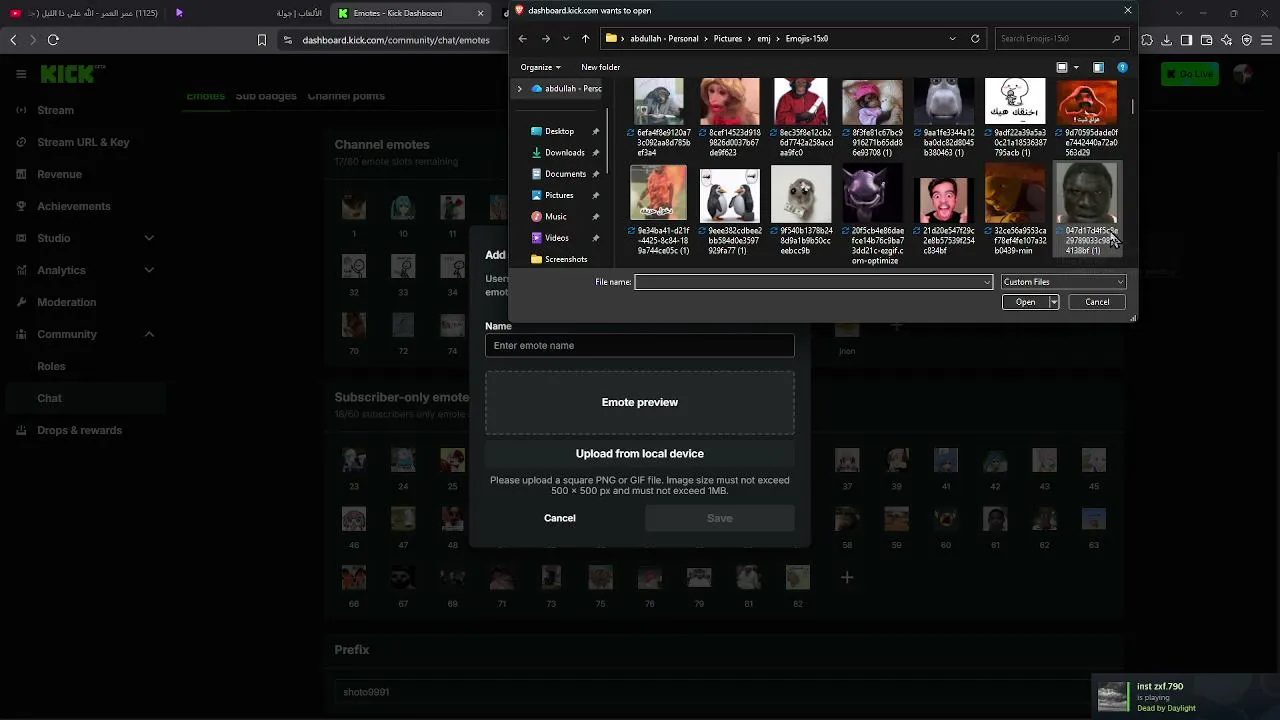Go up one folder level in file dialog
Viewport: 1280px width, 720px height.
click(586, 39)
